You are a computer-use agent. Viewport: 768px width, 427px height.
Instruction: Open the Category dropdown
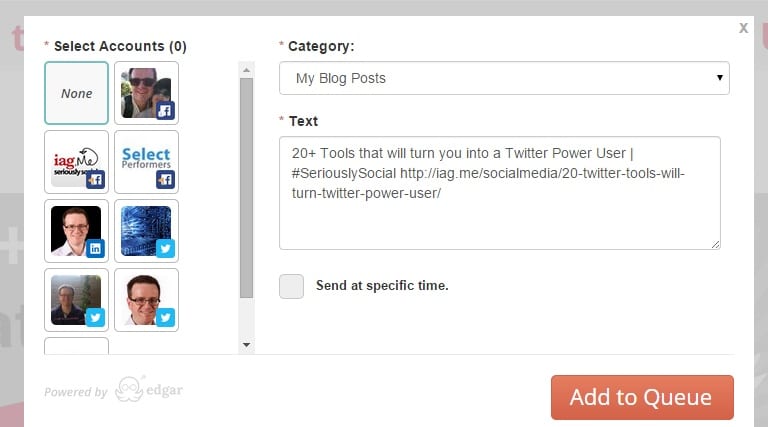coord(504,78)
